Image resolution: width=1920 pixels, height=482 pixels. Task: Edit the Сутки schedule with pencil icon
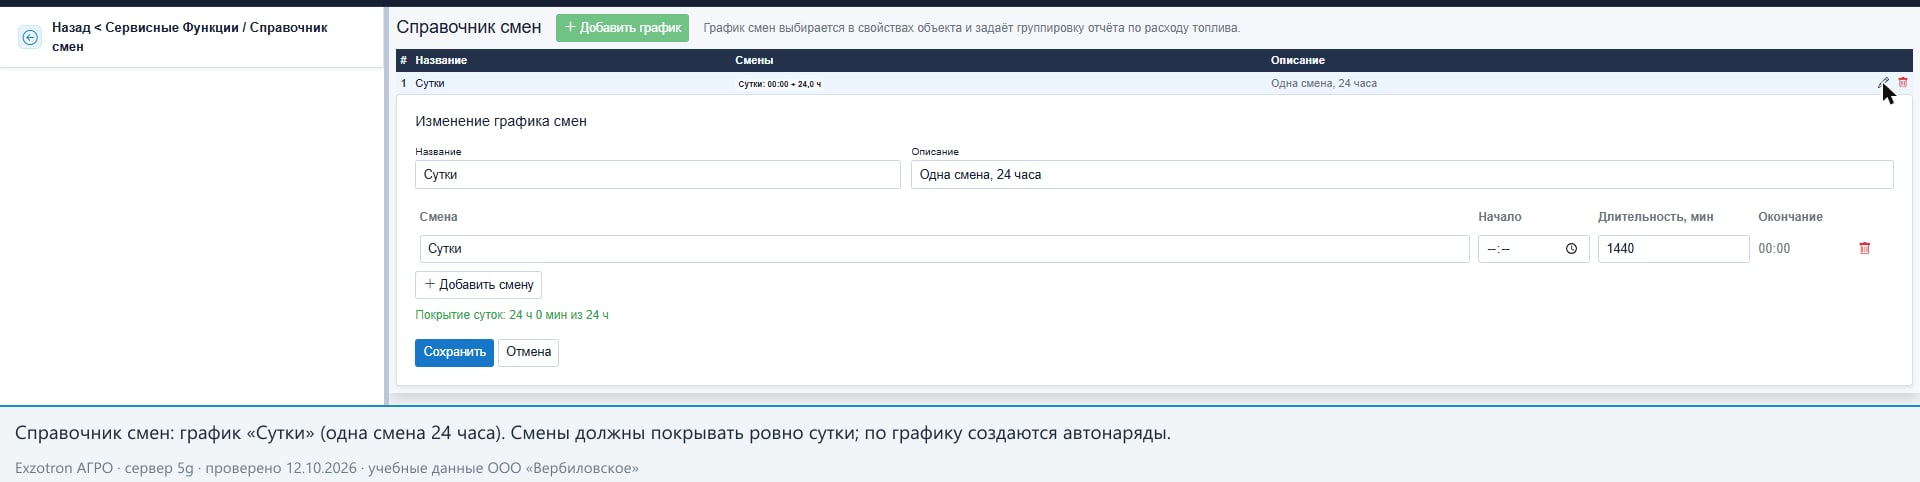(1884, 82)
